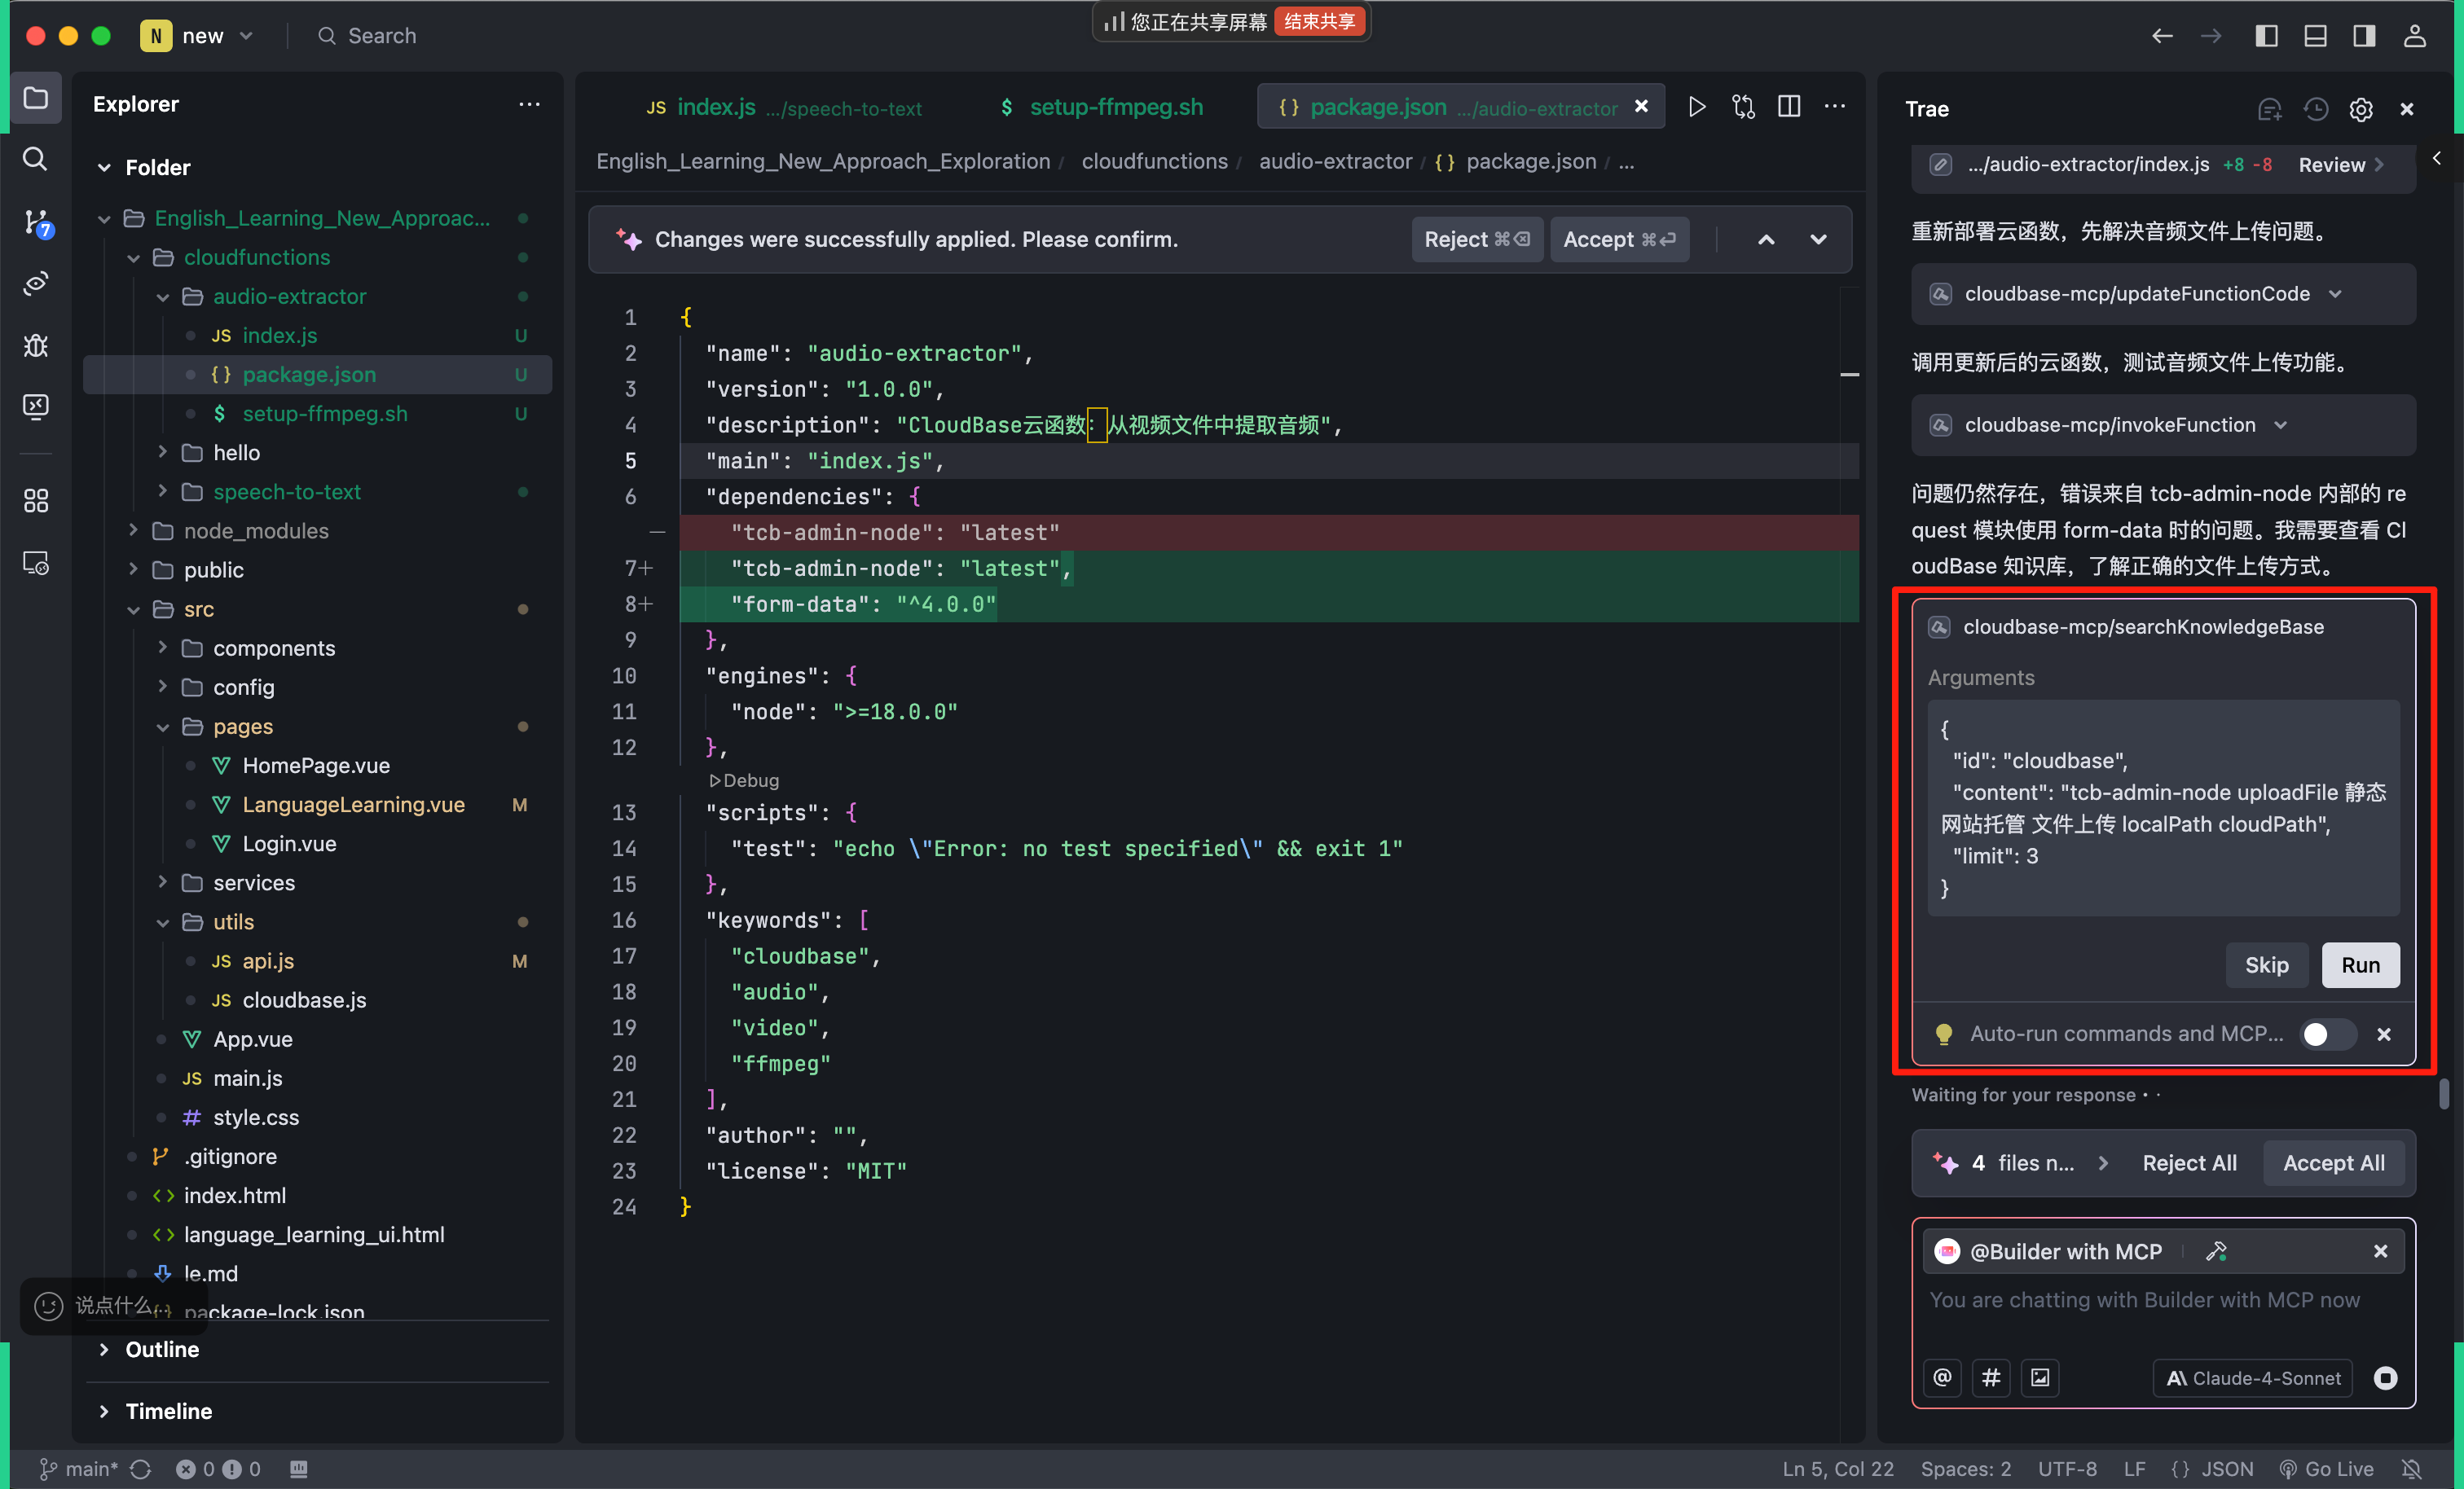Image resolution: width=2464 pixels, height=1489 pixels.
Task: Go to previous change with up chevron
Action: pos(1766,239)
